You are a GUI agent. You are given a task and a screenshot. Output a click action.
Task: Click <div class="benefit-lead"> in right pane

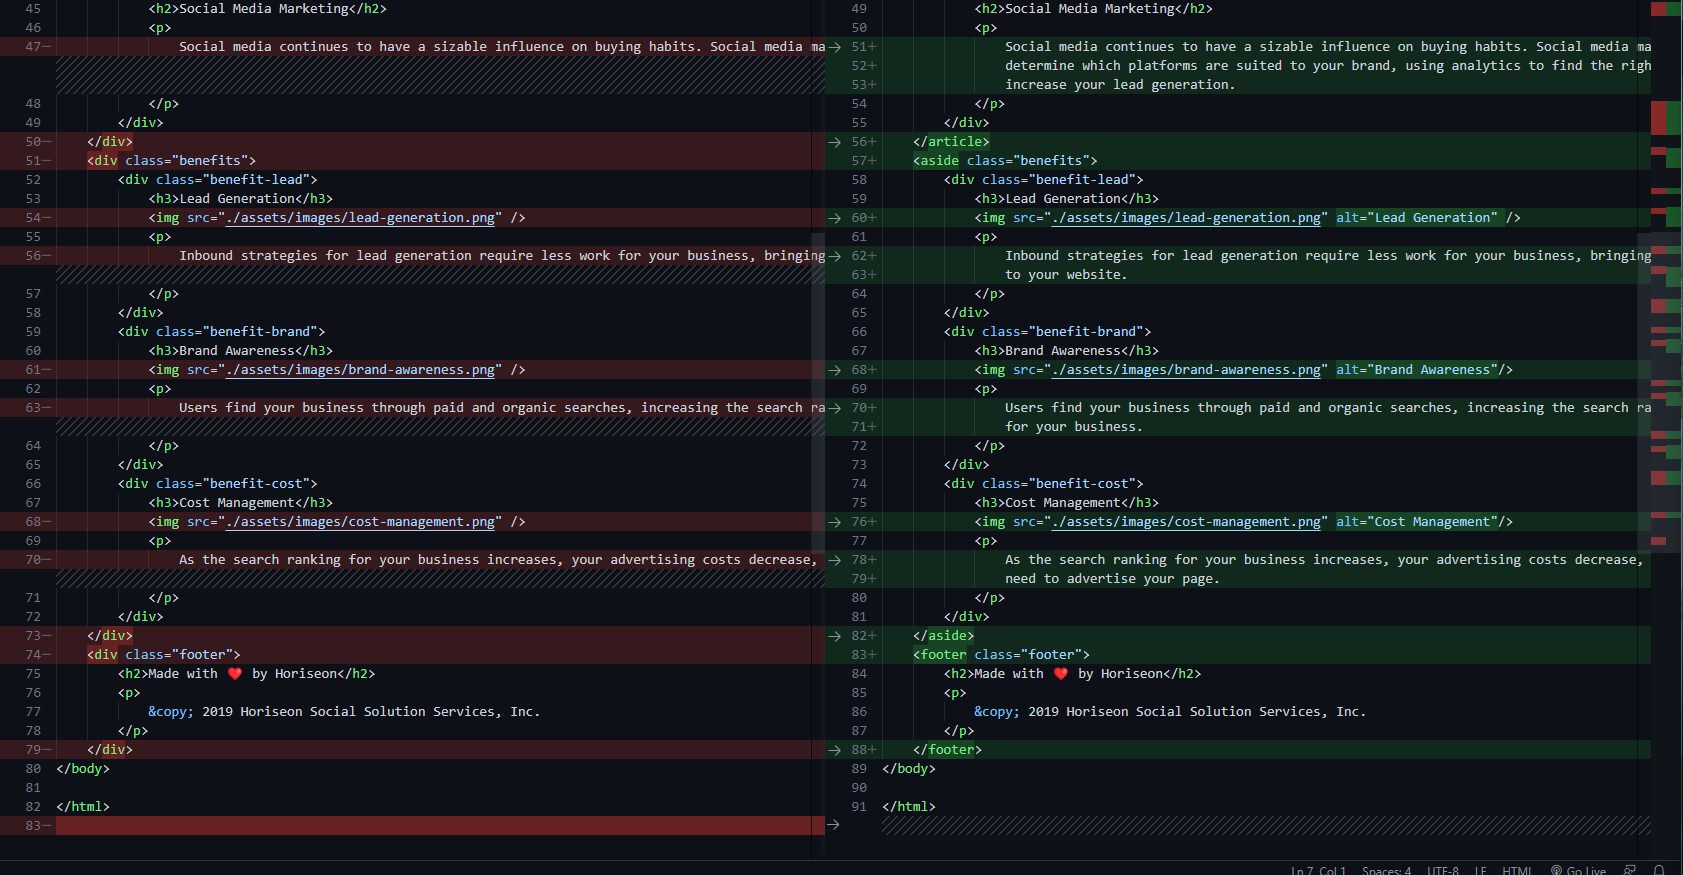point(1043,180)
